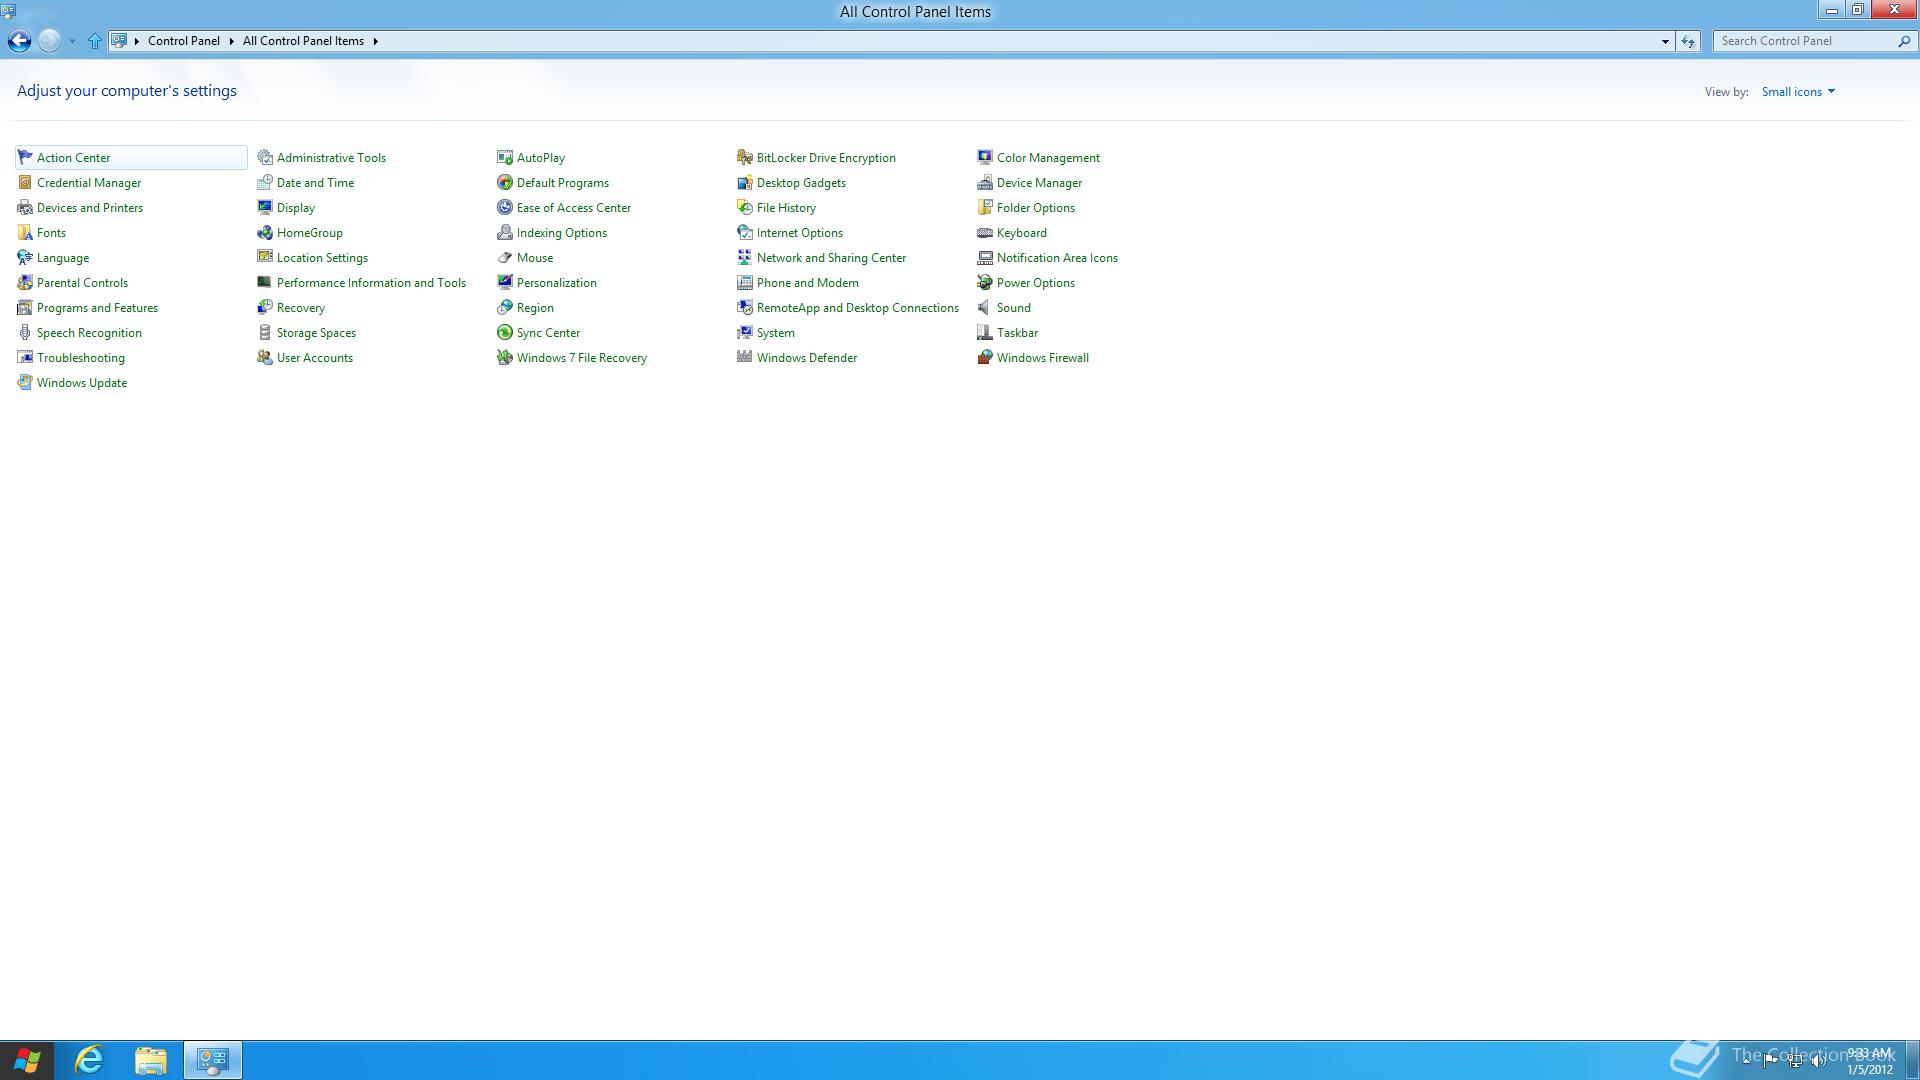Click the Date and Time icon
The height and width of the screenshot is (1080, 1920).
click(x=265, y=182)
